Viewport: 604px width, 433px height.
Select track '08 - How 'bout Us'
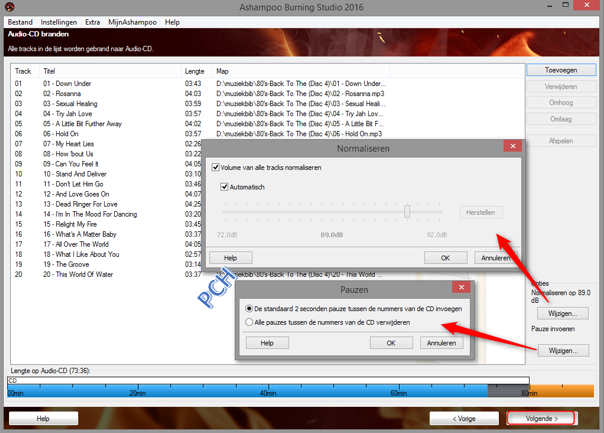pos(68,154)
